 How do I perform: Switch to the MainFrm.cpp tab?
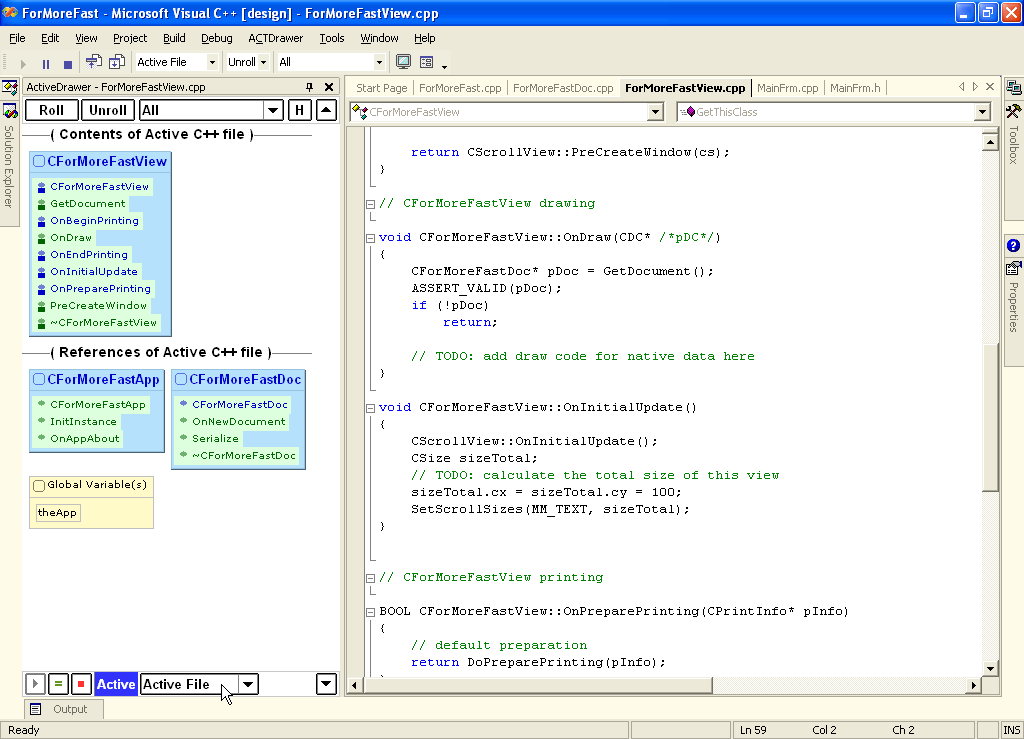[787, 88]
